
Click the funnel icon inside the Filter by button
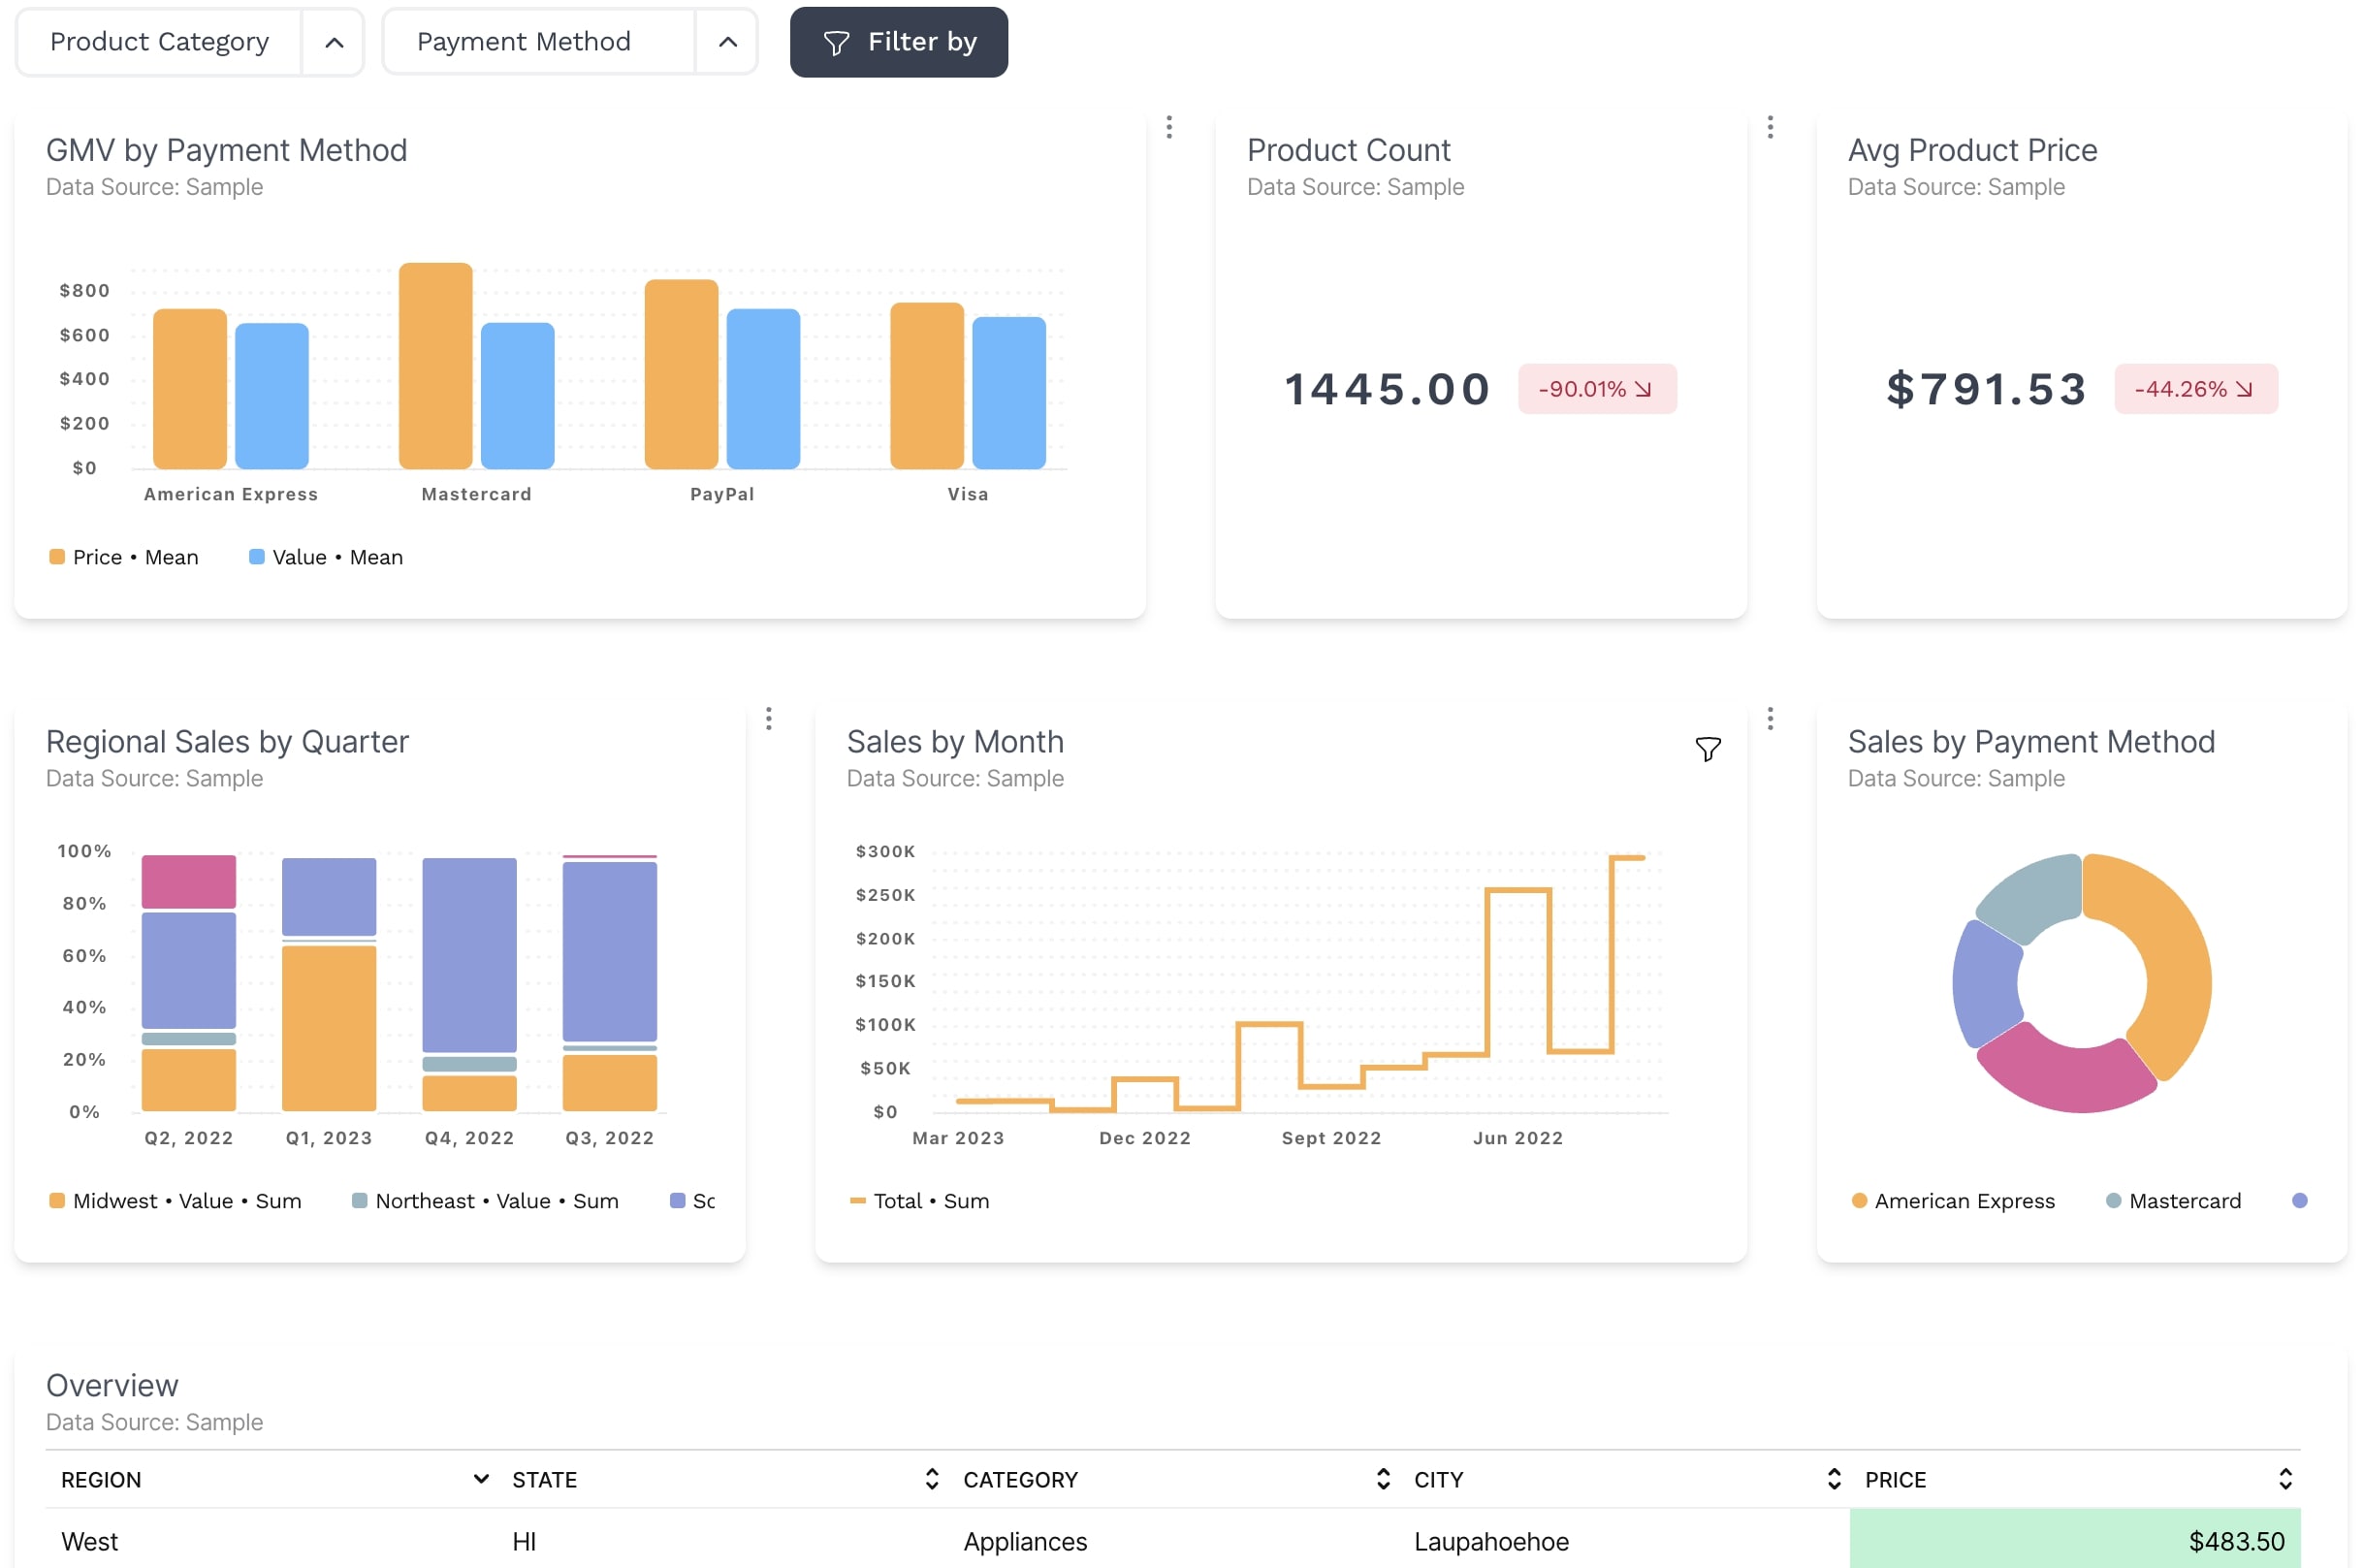coord(836,42)
